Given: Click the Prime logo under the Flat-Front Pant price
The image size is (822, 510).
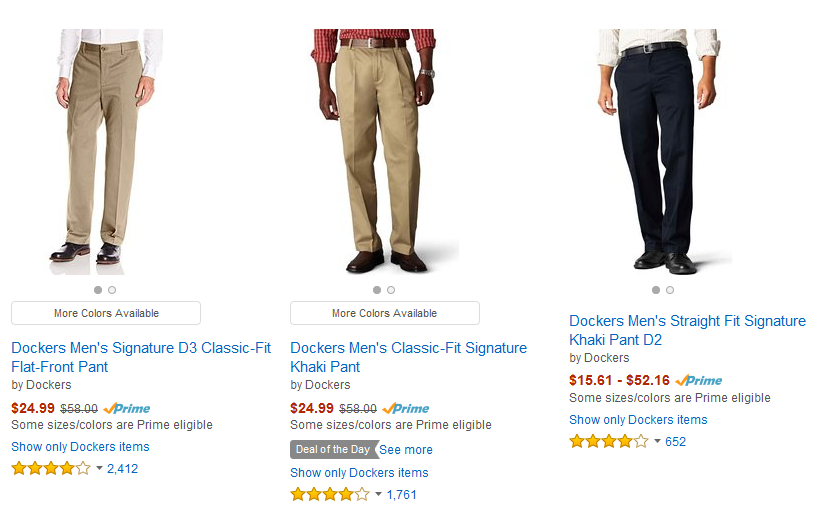Looking at the screenshot, I should [127, 408].
